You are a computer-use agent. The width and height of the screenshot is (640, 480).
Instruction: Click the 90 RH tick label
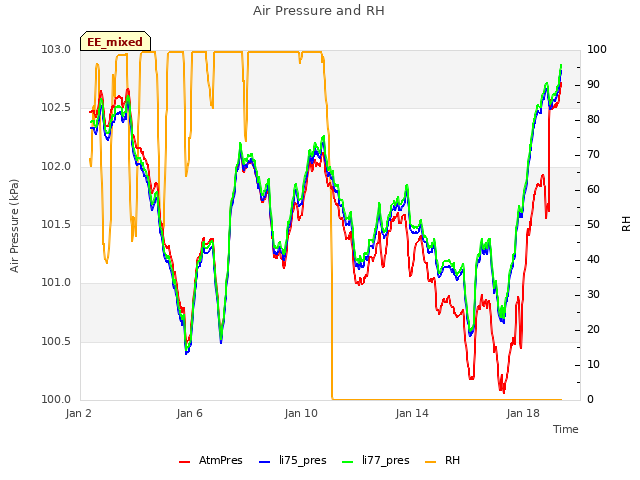593,84
